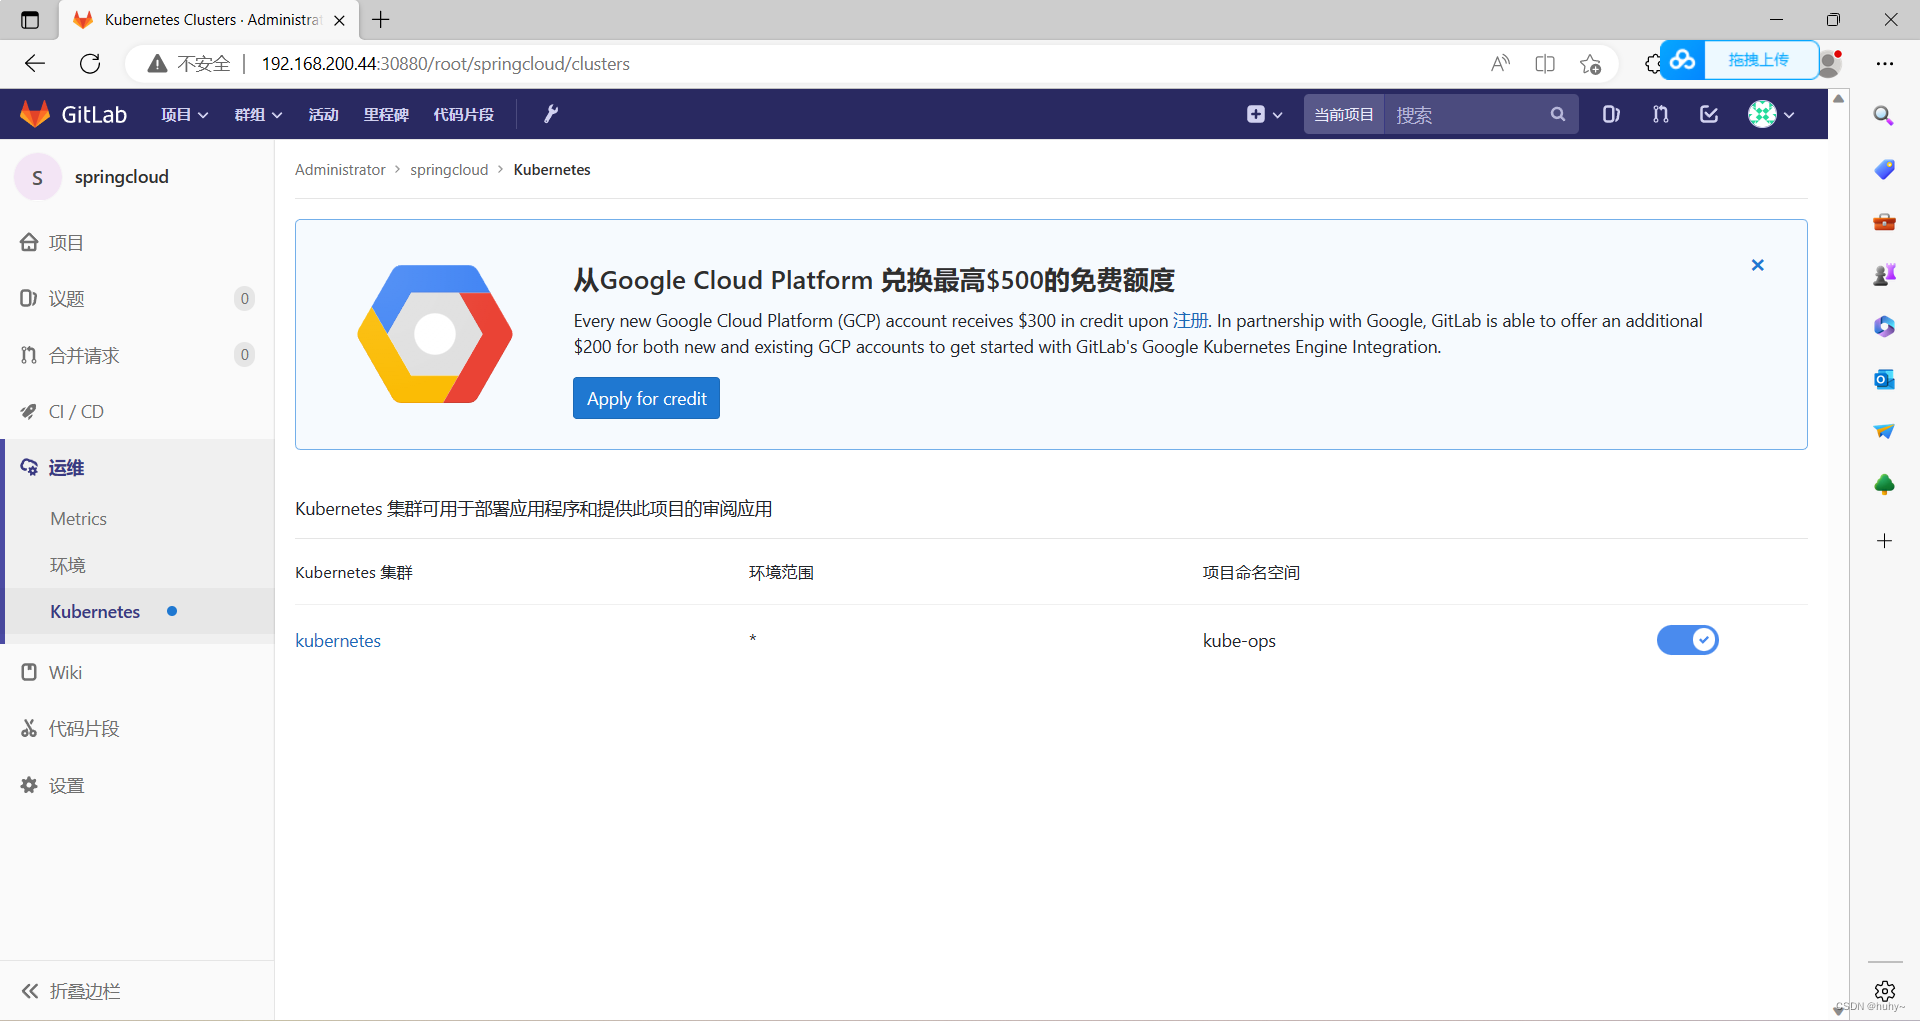This screenshot has width=1920, height=1021.
Task: Open Edge sidebar settings gear
Action: 1885,990
